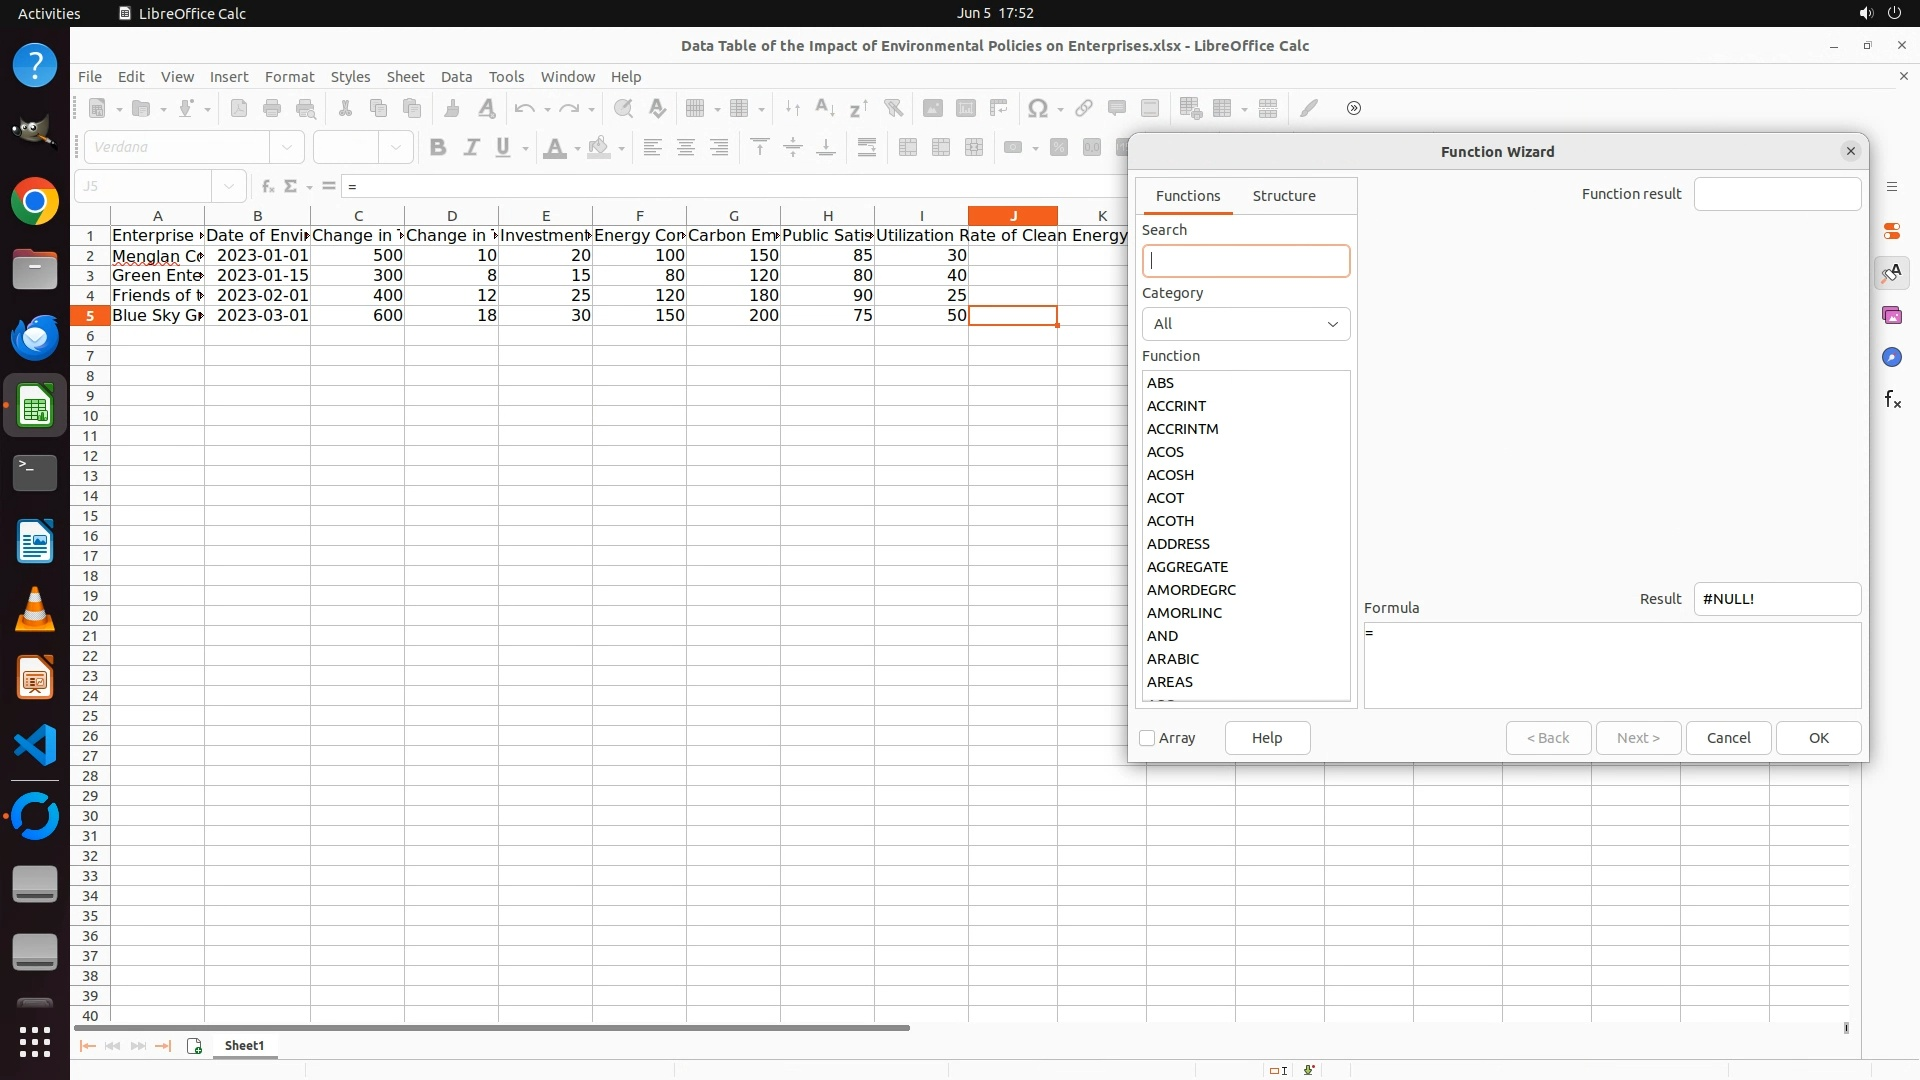Open the sidebar Navigator icon
Image resolution: width=1920 pixels, height=1080 pixels.
[x=1892, y=358]
